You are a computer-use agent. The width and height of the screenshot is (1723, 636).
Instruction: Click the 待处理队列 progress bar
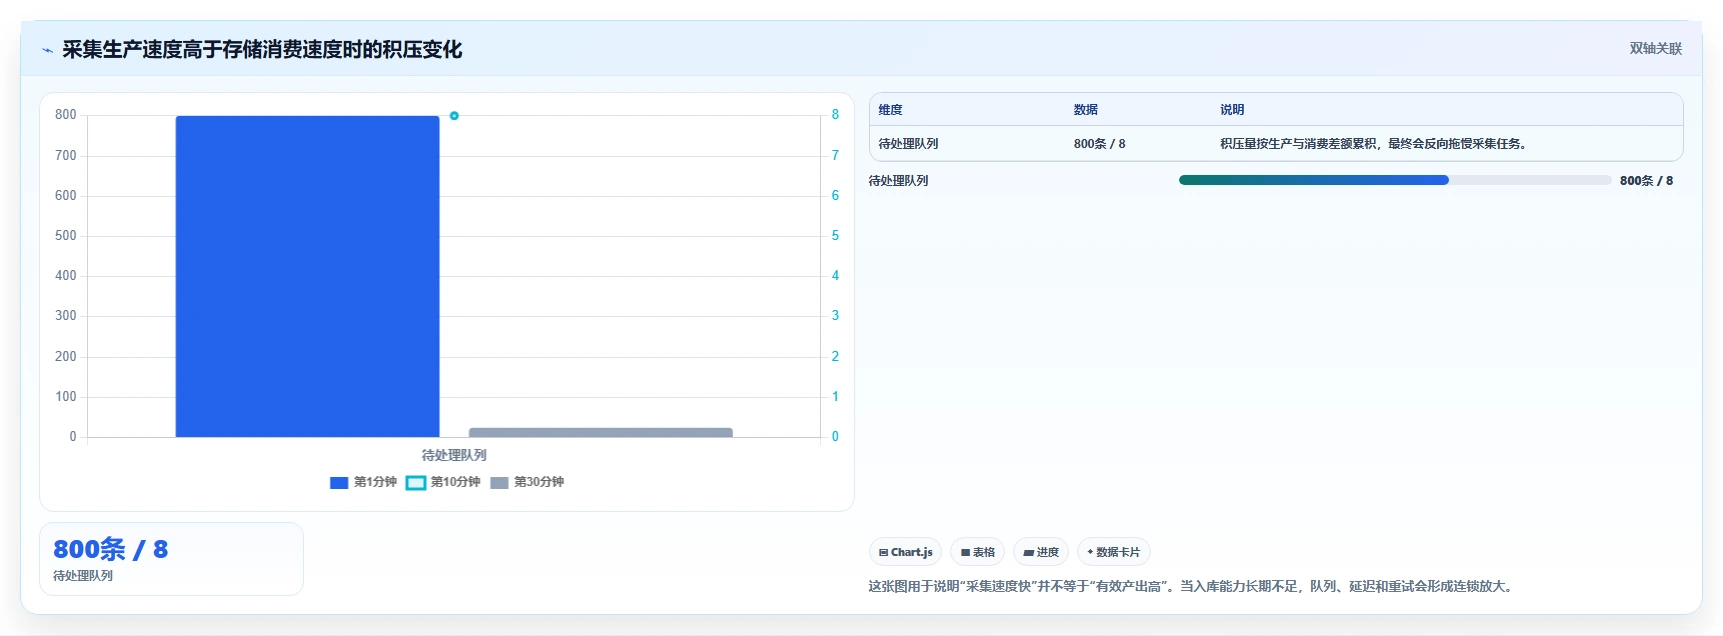[1395, 180]
